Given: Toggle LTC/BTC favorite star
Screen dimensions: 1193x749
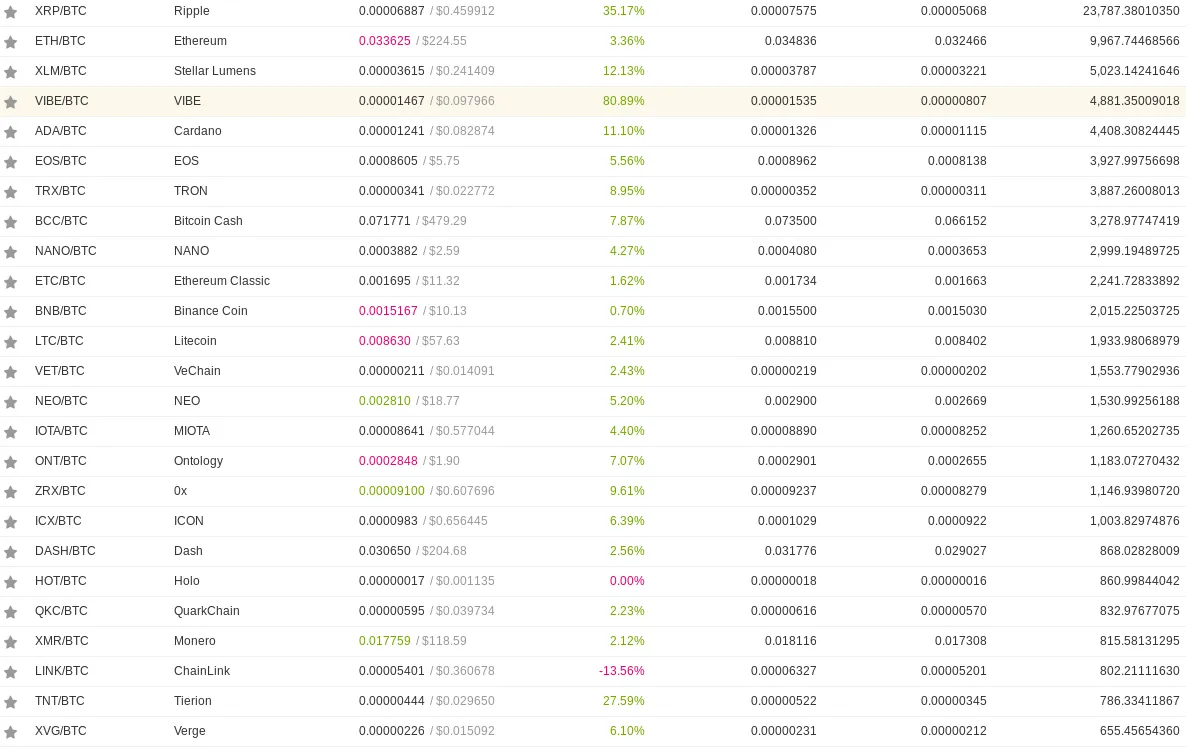Looking at the screenshot, I should (11, 343).
